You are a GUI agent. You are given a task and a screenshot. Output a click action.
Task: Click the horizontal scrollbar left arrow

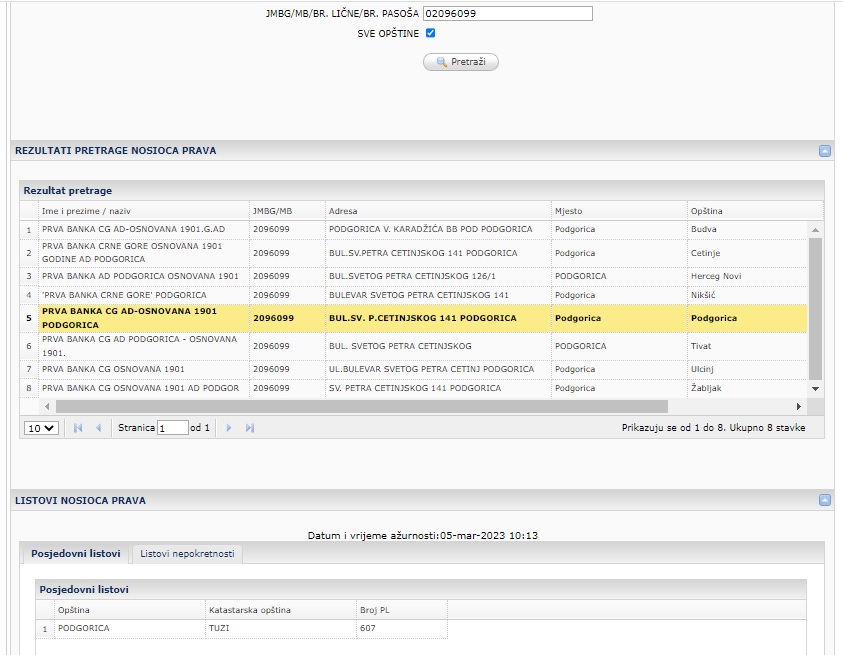(47, 407)
